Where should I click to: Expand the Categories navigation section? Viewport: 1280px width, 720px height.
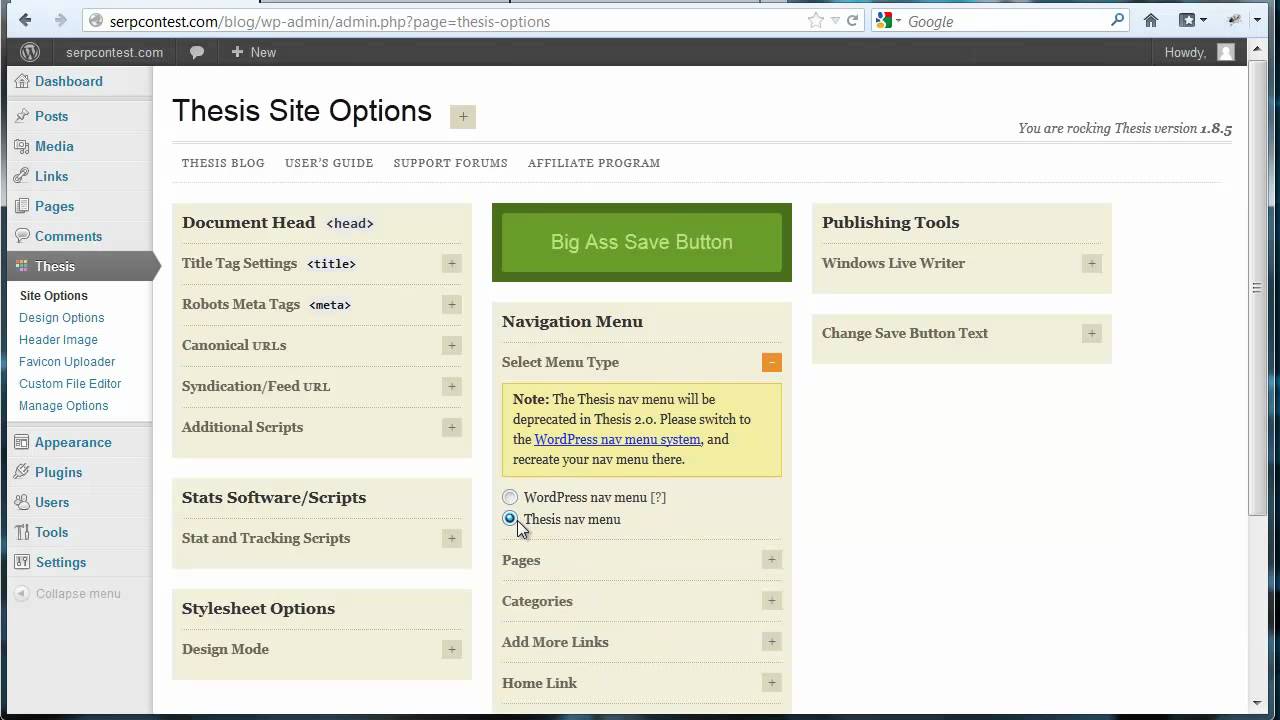coord(771,601)
